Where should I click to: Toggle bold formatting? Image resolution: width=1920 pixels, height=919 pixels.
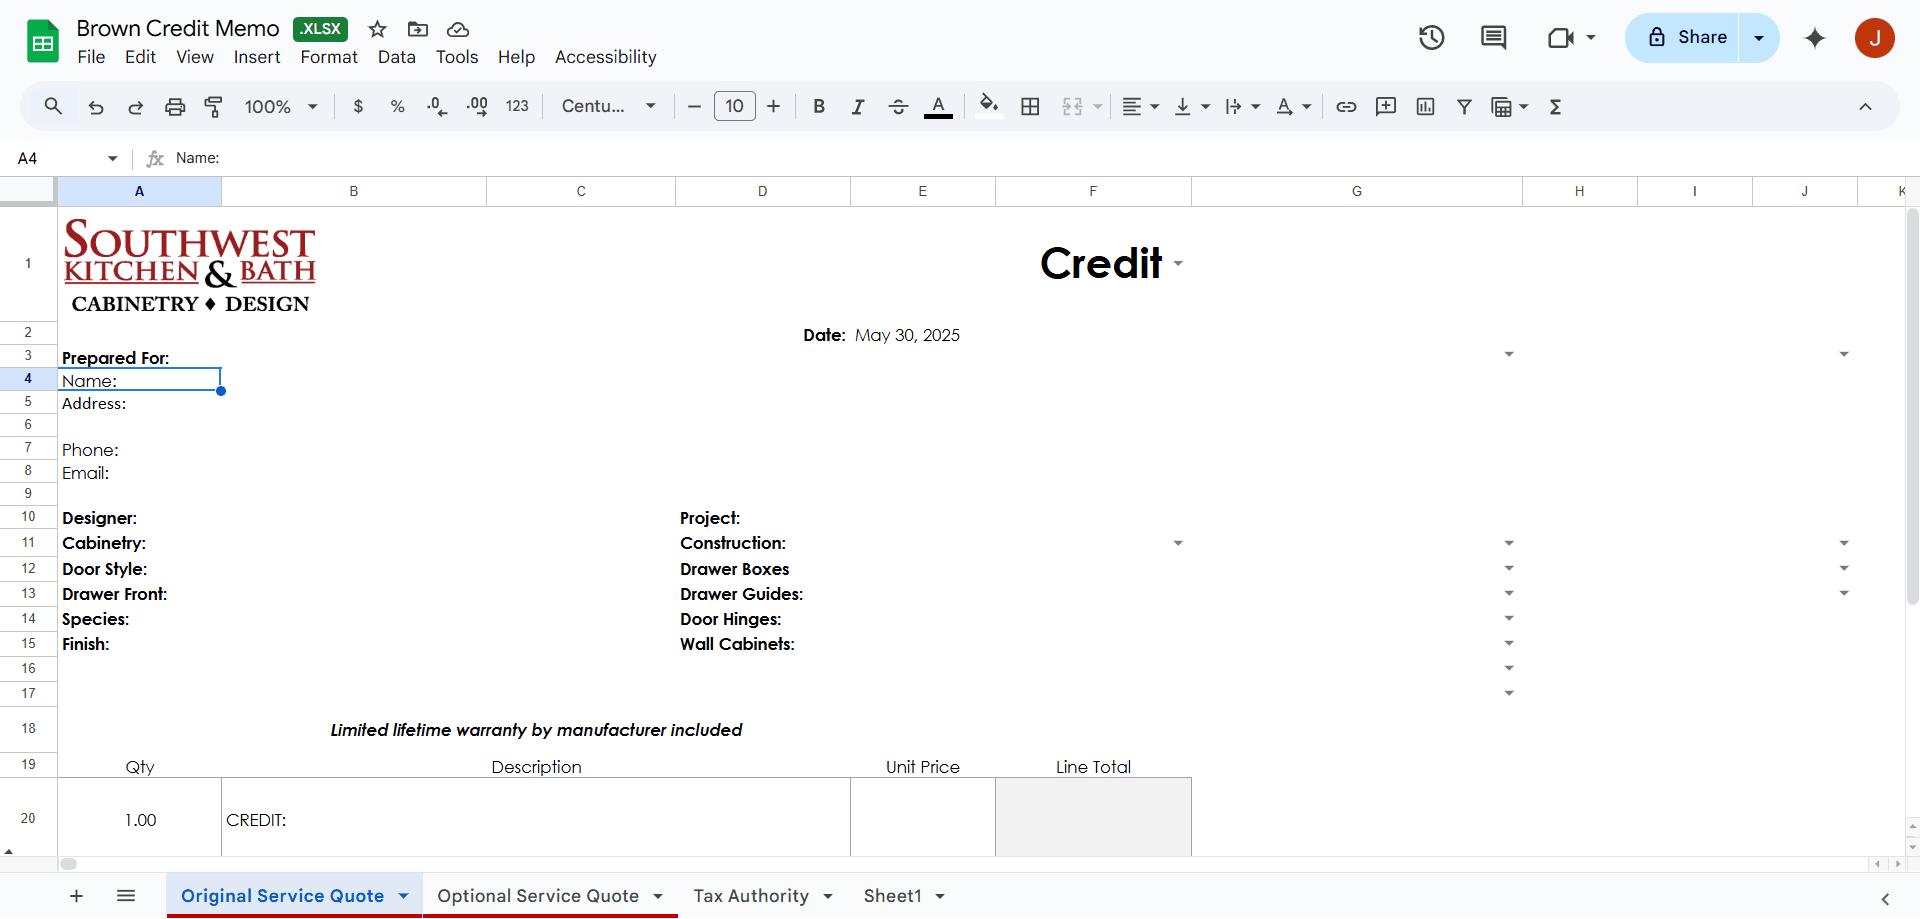click(819, 106)
